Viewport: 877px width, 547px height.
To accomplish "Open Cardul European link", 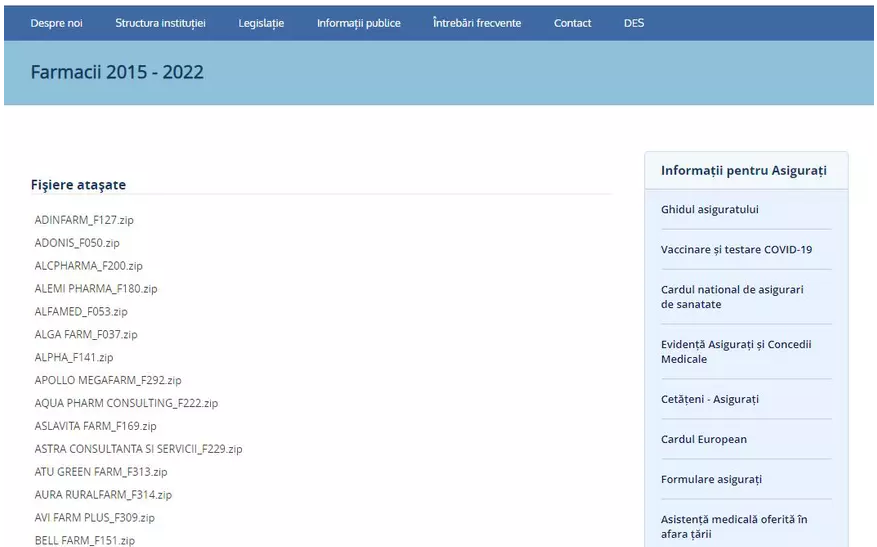I will pyautogui.click(x=704, y=440).
